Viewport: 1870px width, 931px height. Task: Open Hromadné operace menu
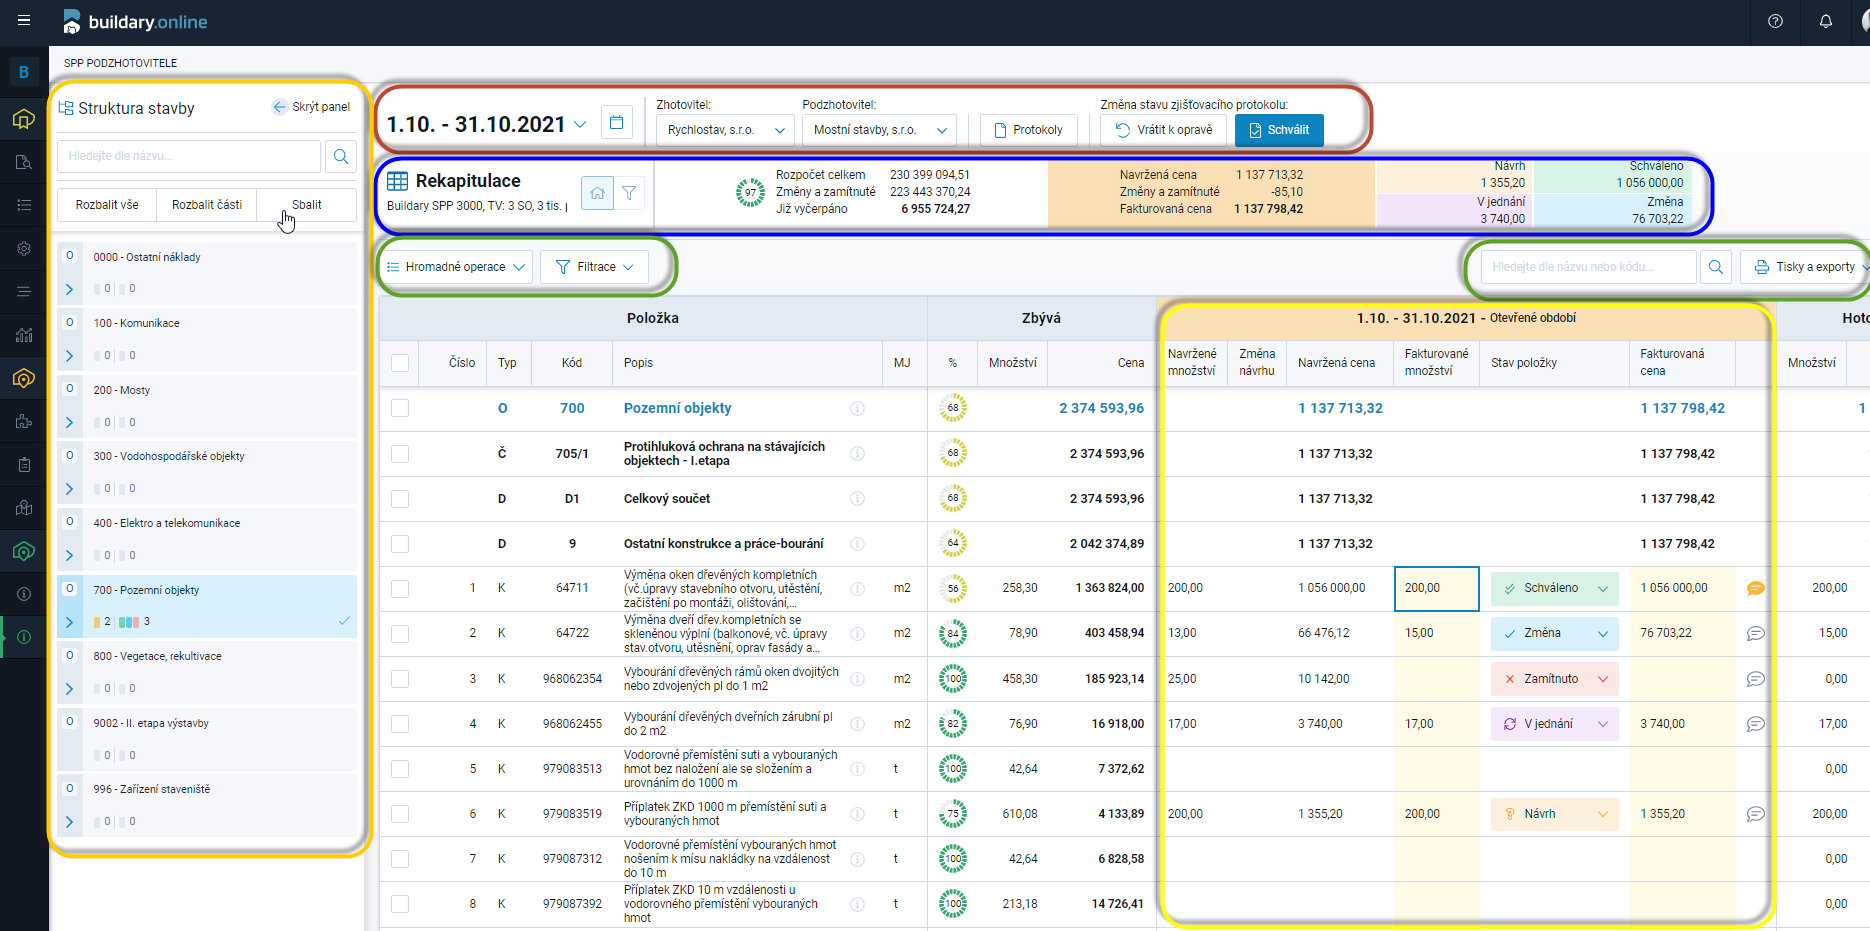[x=455, y=267]
